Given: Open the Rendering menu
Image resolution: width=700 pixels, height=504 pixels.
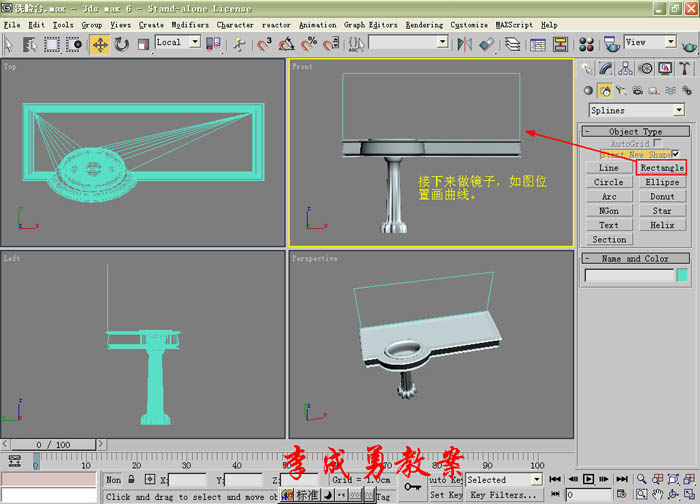Looking at the screenshot, I should pyautogui.click(x=424, y=25).
